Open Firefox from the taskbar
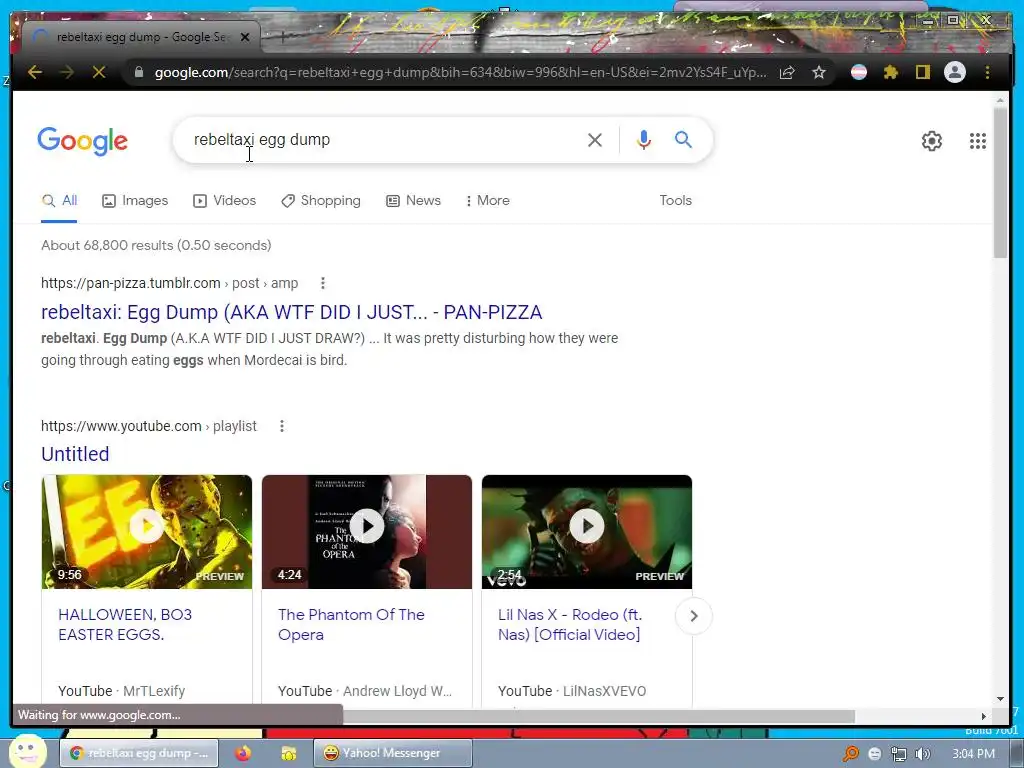 [243, 753]
